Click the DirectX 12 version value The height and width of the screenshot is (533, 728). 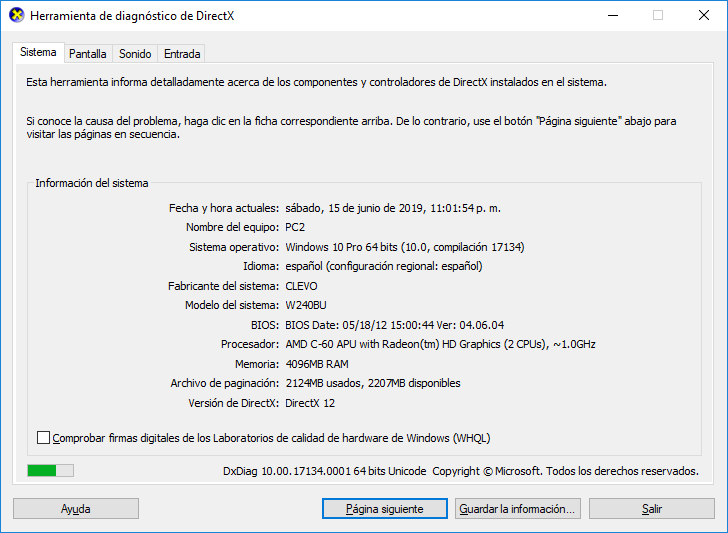click(x=310, y=403)
